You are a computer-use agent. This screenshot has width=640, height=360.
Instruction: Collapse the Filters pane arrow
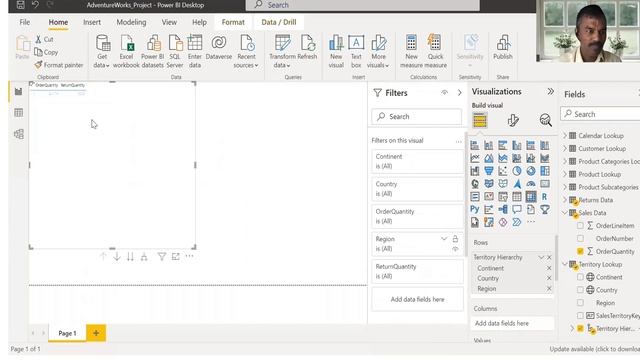pyautogui.click(x=460, y=93)
